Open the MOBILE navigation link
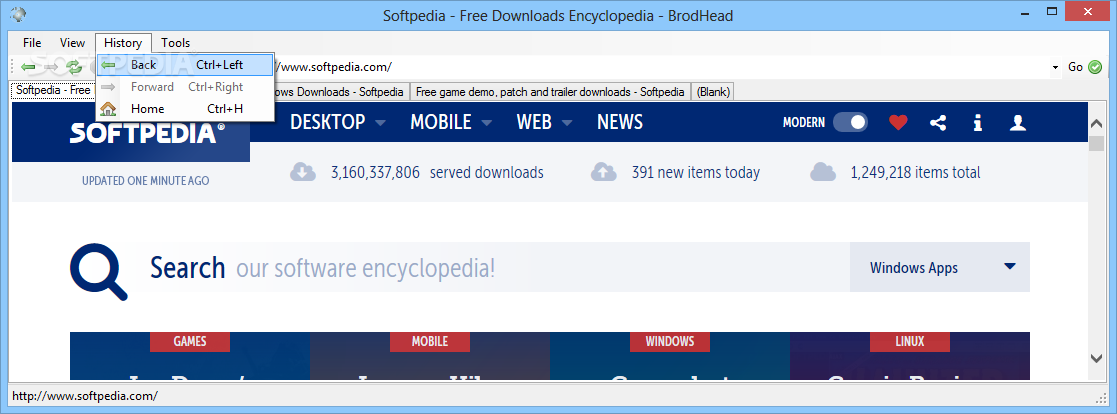 (x=441, y=123)
